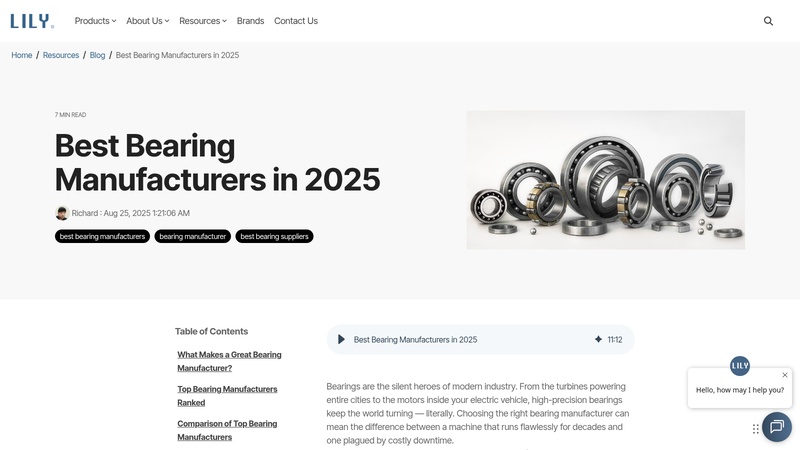Image resolution: width=800 pixels, height=450 pixels.
Task: Click the 11:12 audio duration
Action: tap(615, 339)
